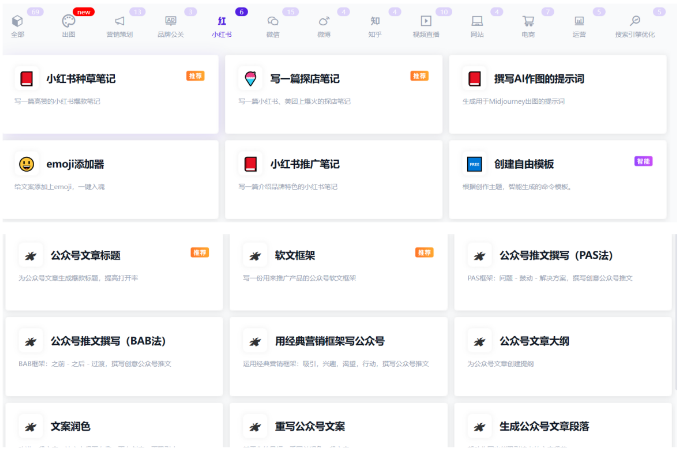Select the 公众号文章标题 template title
The width and height of the screenshot is (679, 450).
tap(85, 256)
